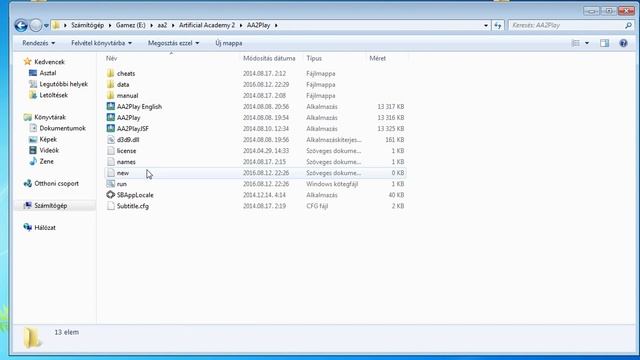Viewport: 640px width, 360px height.
Task: Select the license text file icon
Action: pyautogui.click(x=111, y=150)
